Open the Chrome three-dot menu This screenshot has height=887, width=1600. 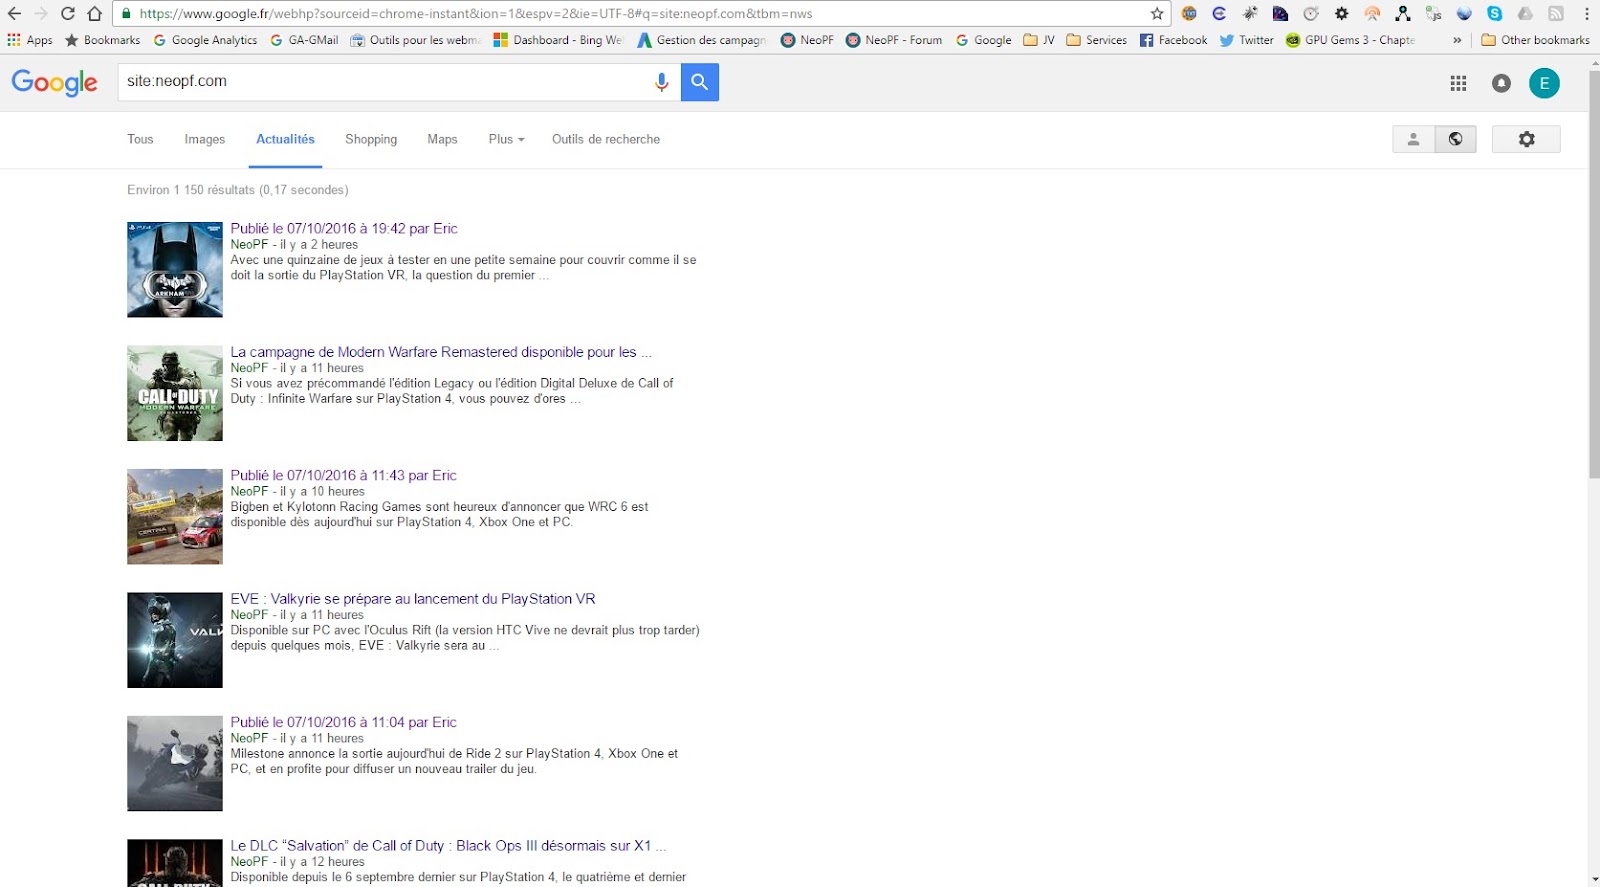click(1587, 14)
